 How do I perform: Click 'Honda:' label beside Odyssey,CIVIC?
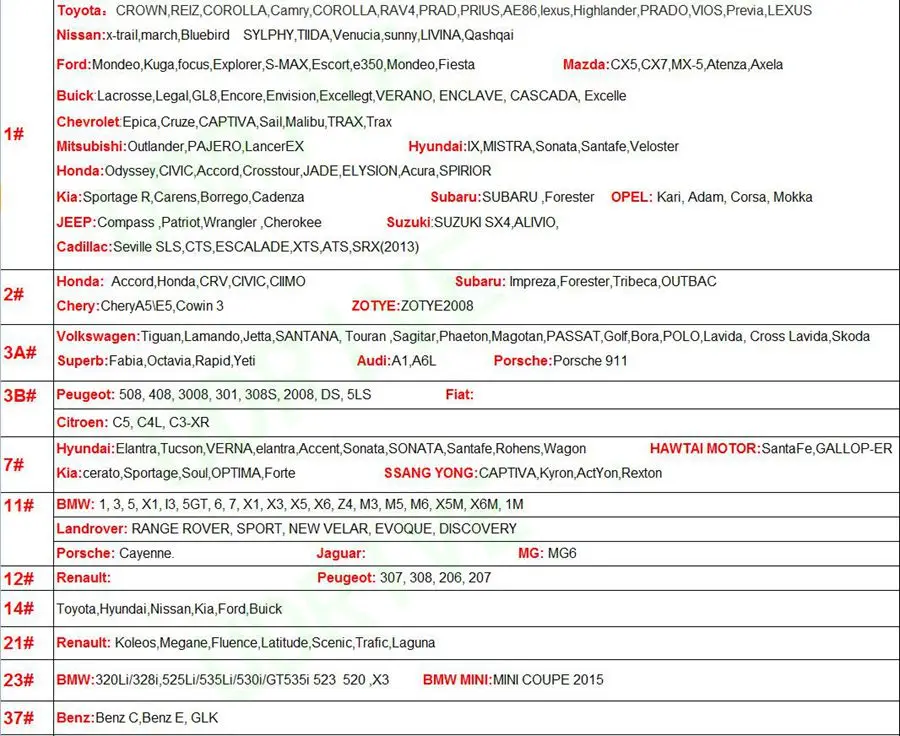coord(80,171)
